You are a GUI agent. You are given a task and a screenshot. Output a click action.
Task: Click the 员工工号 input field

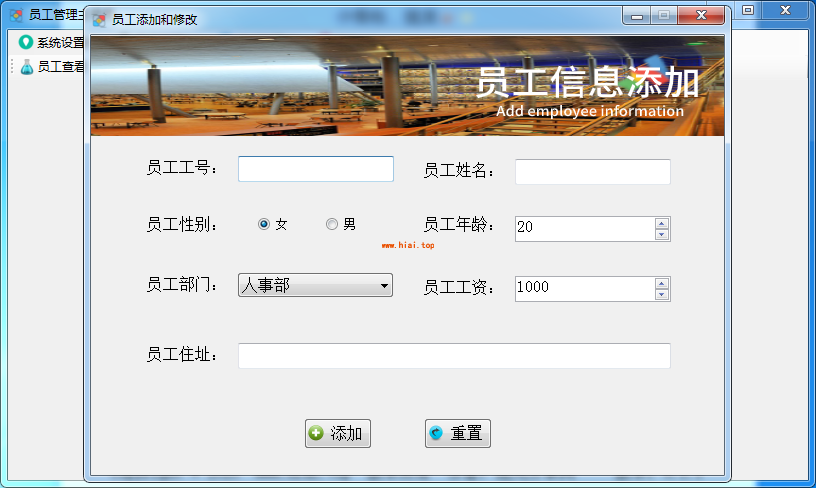(x=315, y=169)
